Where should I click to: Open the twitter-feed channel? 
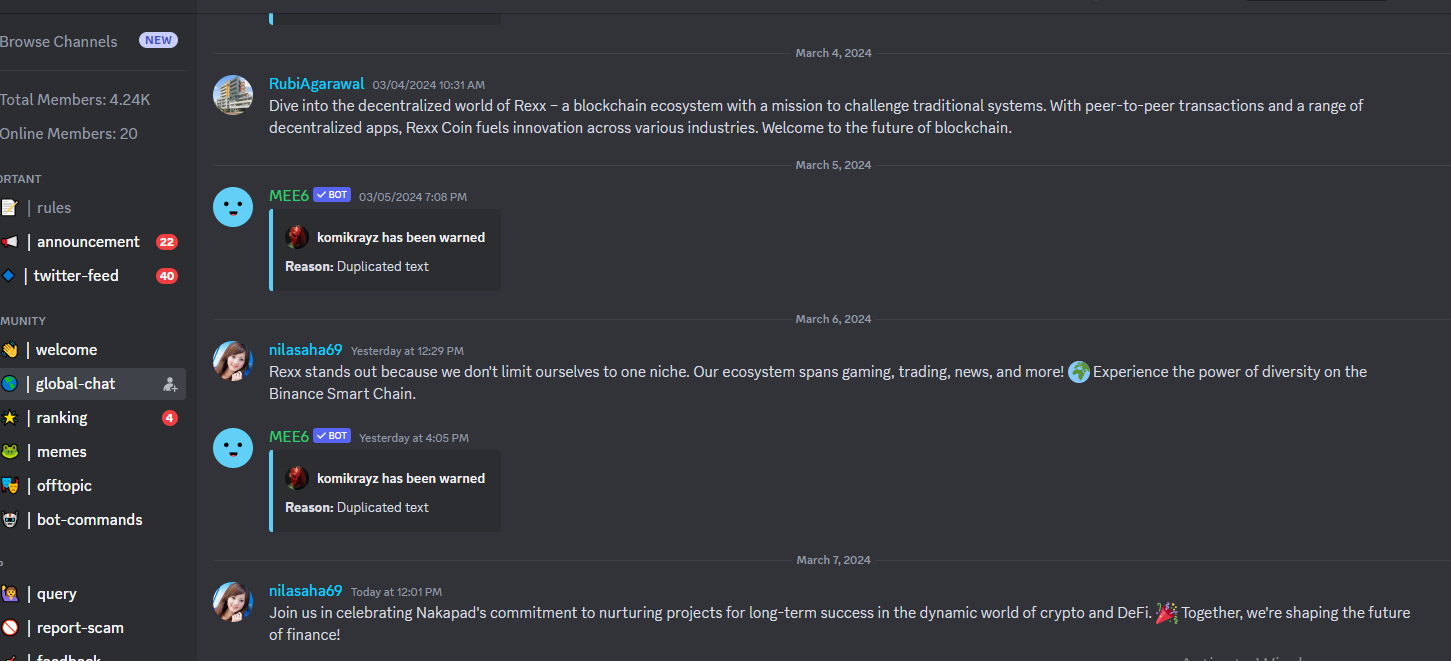click(92, 276)
